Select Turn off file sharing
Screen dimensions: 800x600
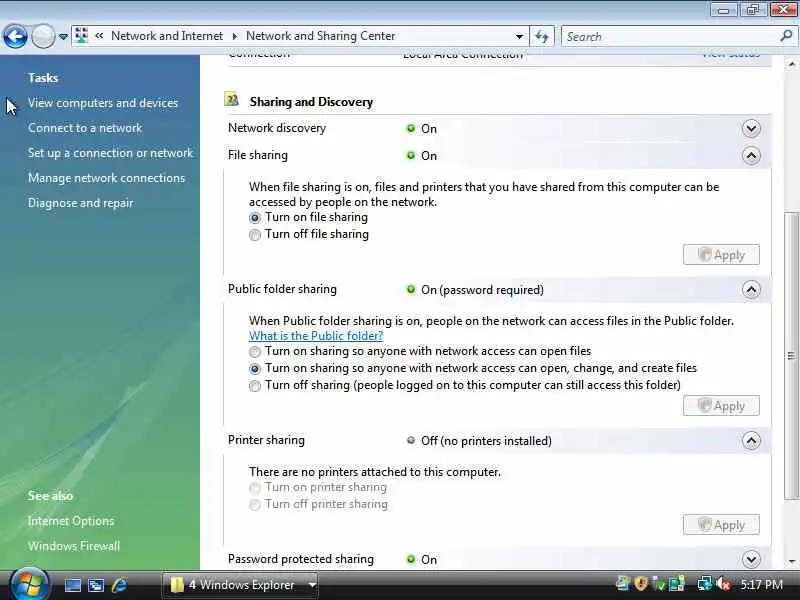pyautogui.click(x=255, y=235)
